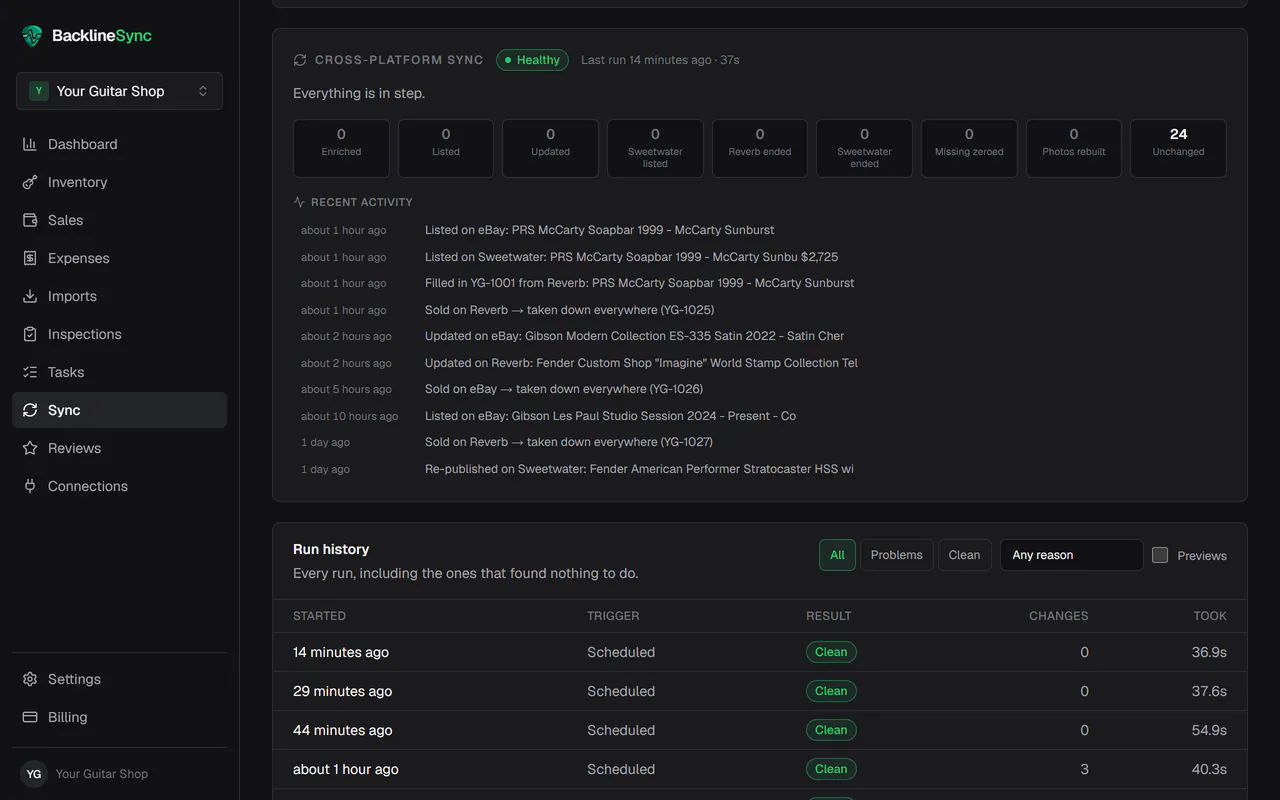Click the Sync arrows icon in sidebar
The width and height of the screenshot is (1280, 800).
30,410
